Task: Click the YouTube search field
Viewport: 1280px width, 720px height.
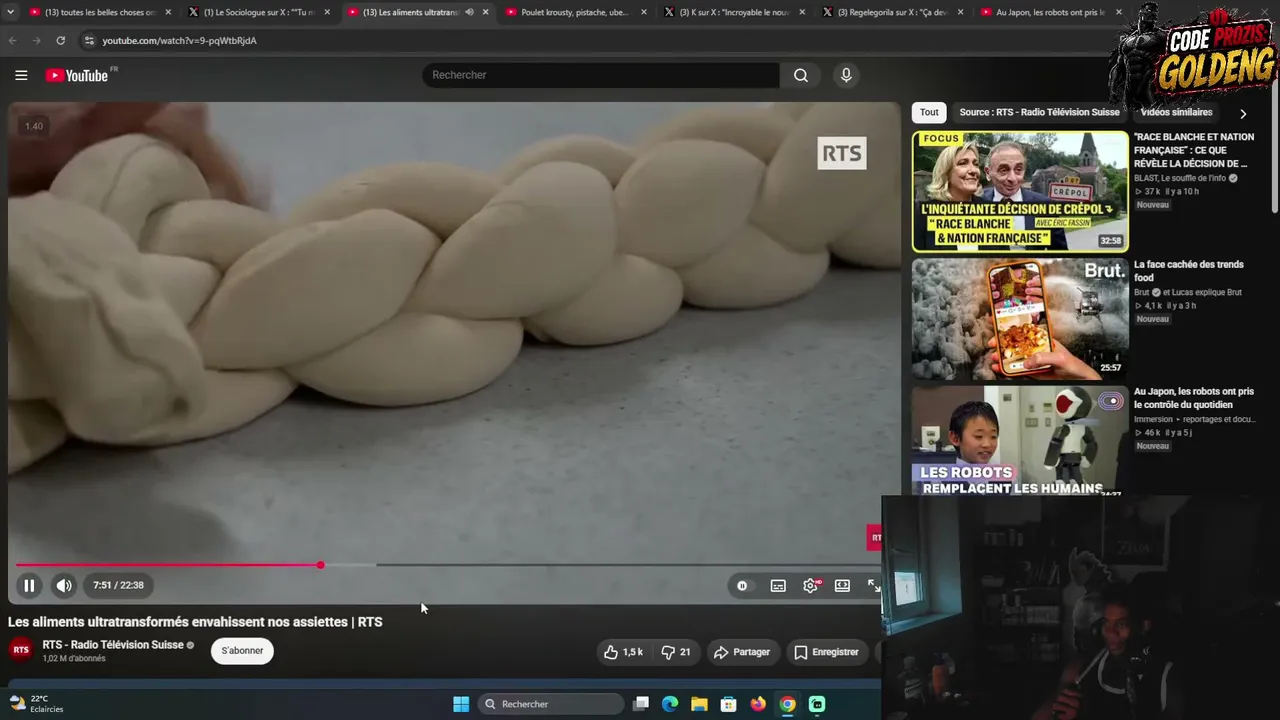Action: 600,75
